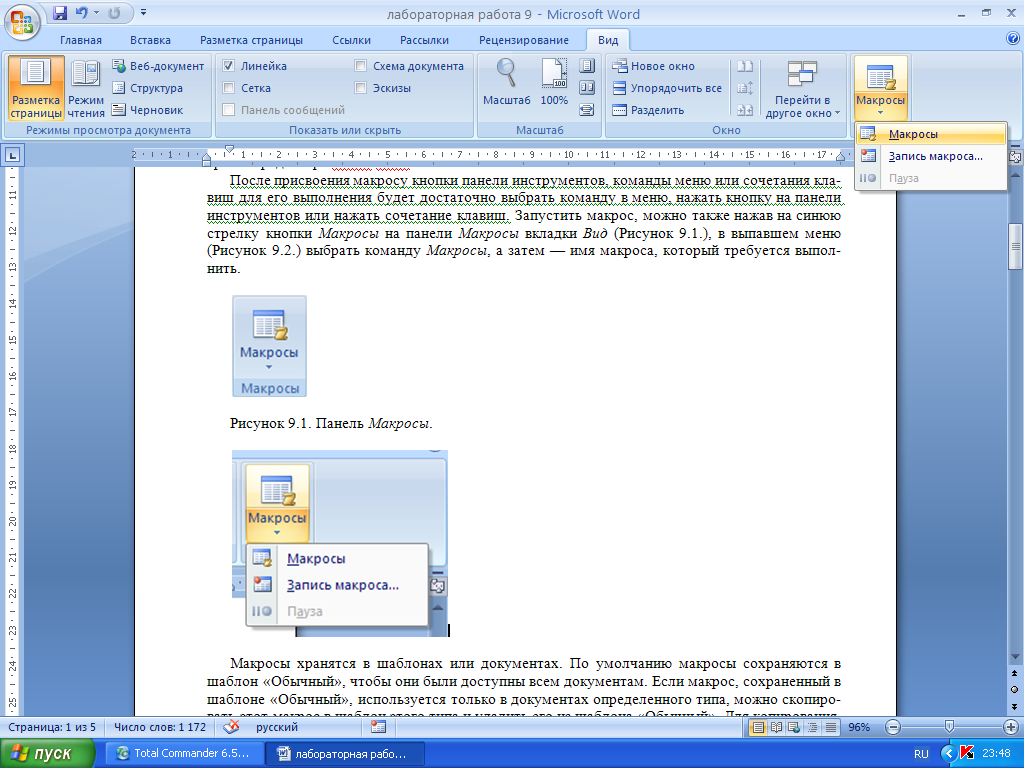Redo action in quick access toolbar

(x=115, y=13)
